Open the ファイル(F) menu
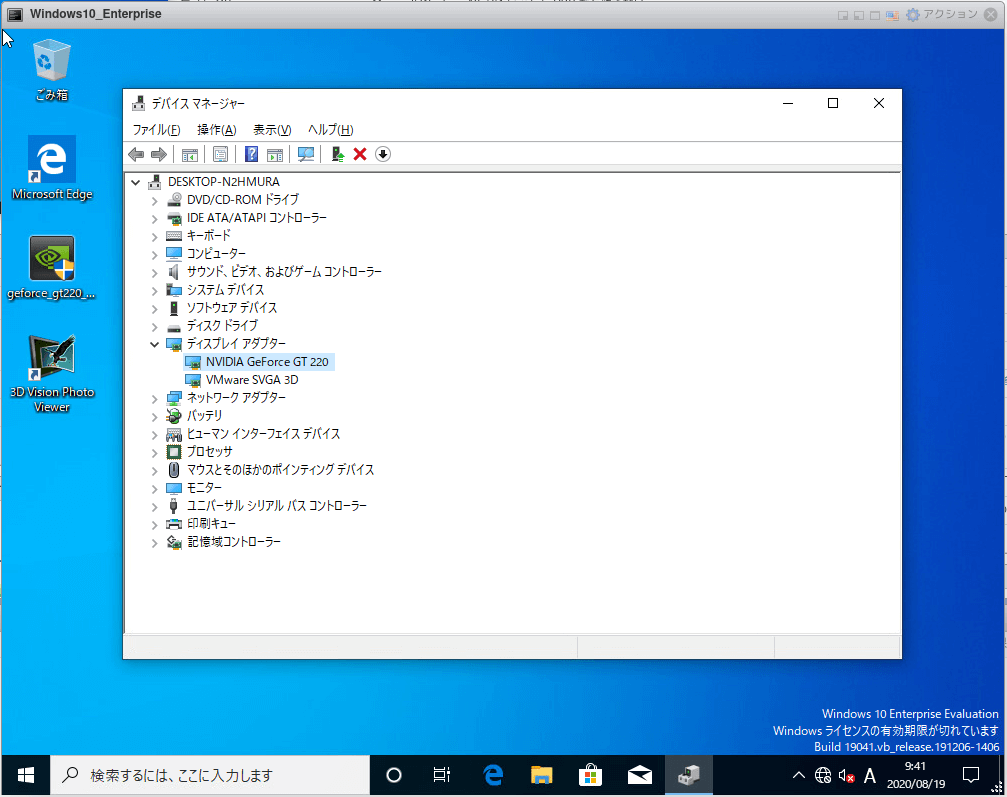 [x=156, y=130]
